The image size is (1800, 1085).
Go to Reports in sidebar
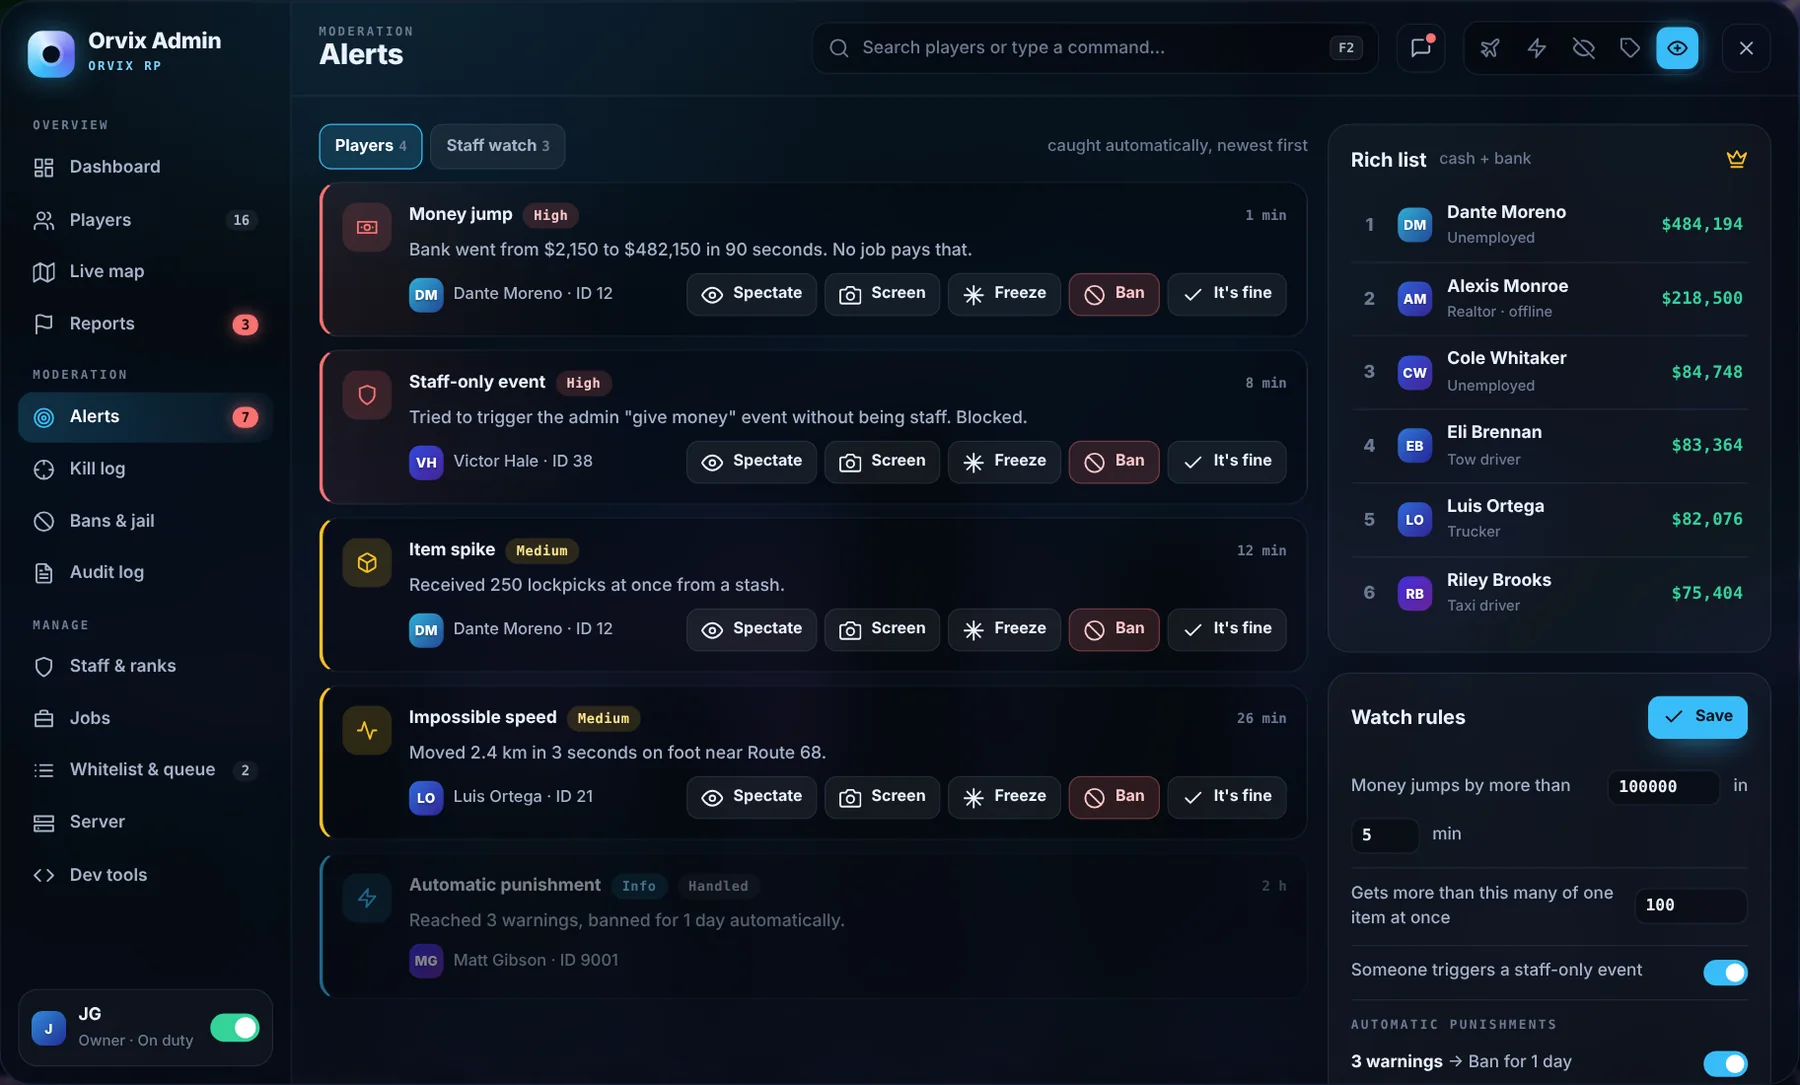coord(145,324)
